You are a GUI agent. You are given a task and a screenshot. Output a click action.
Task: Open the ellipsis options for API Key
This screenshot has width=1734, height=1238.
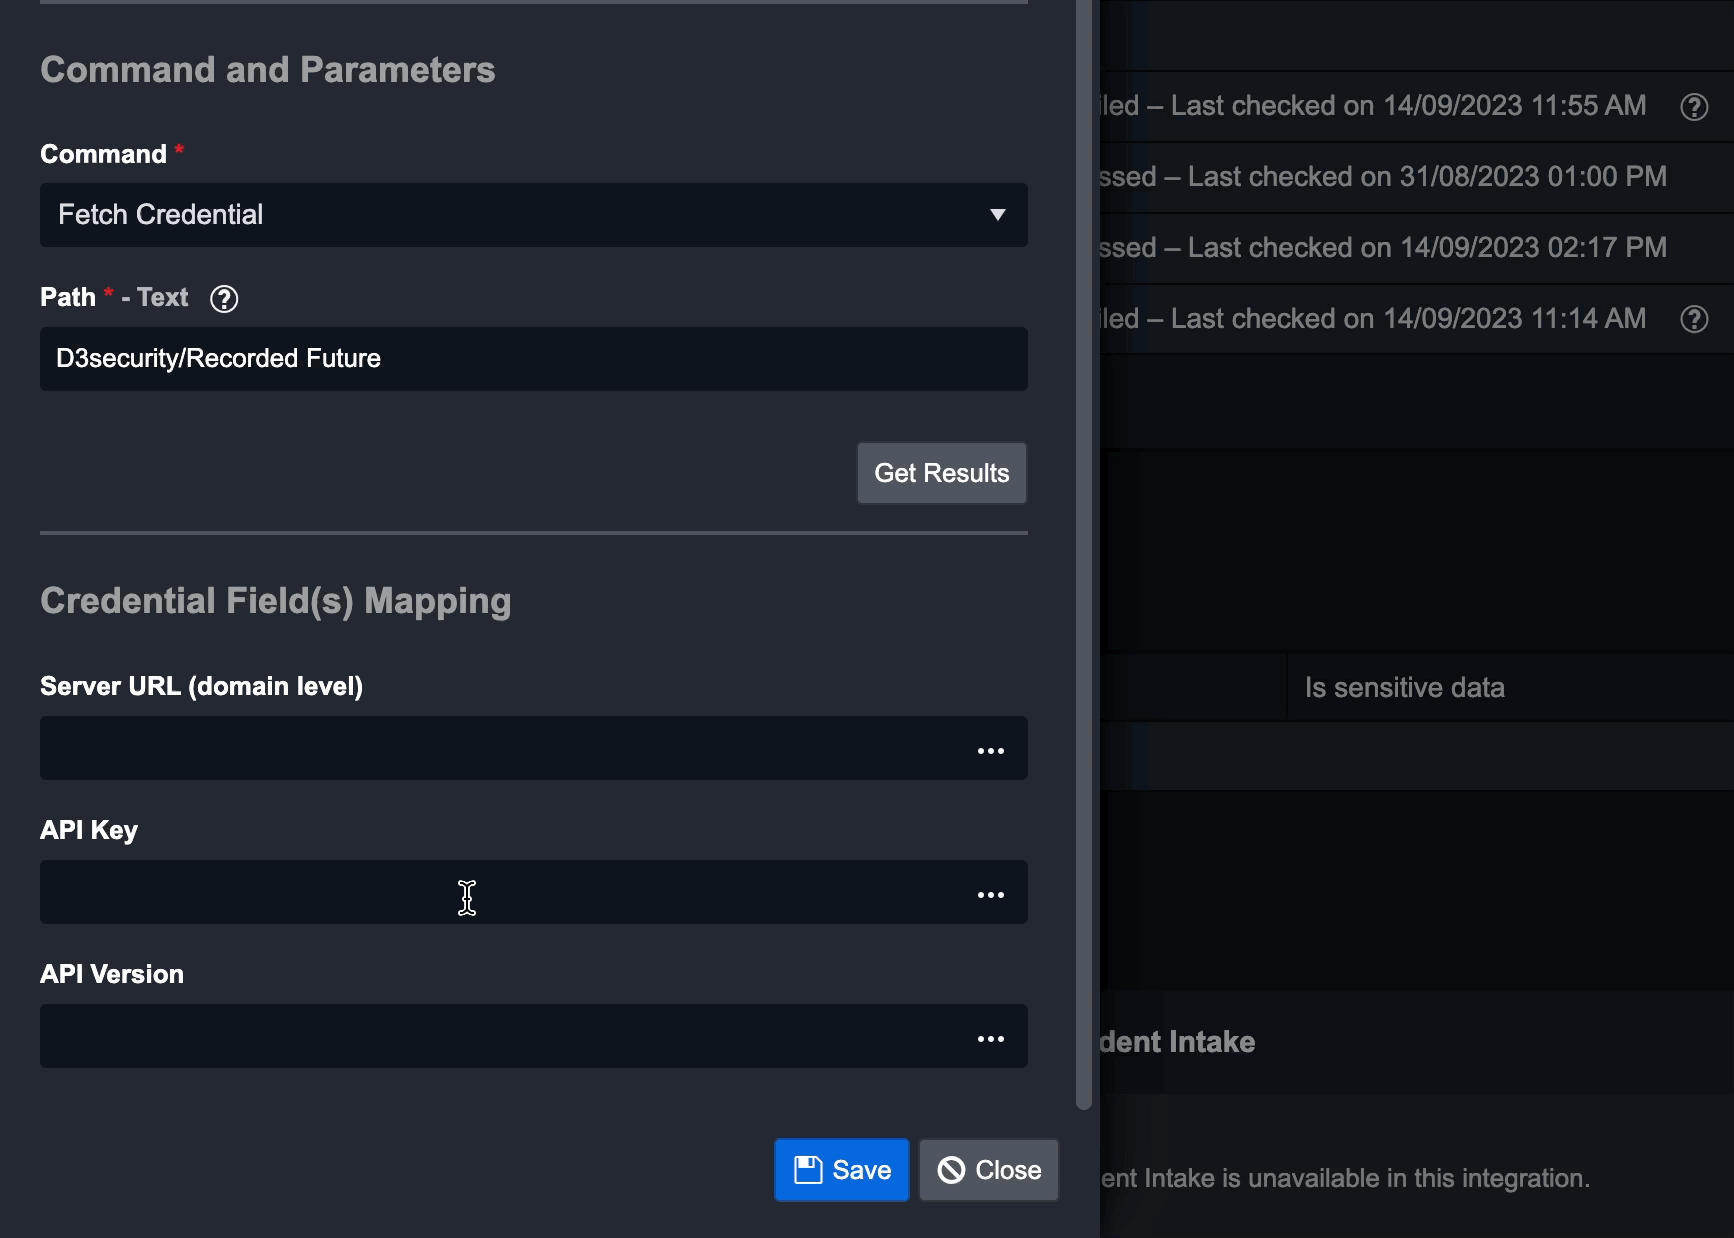[990, 895]
